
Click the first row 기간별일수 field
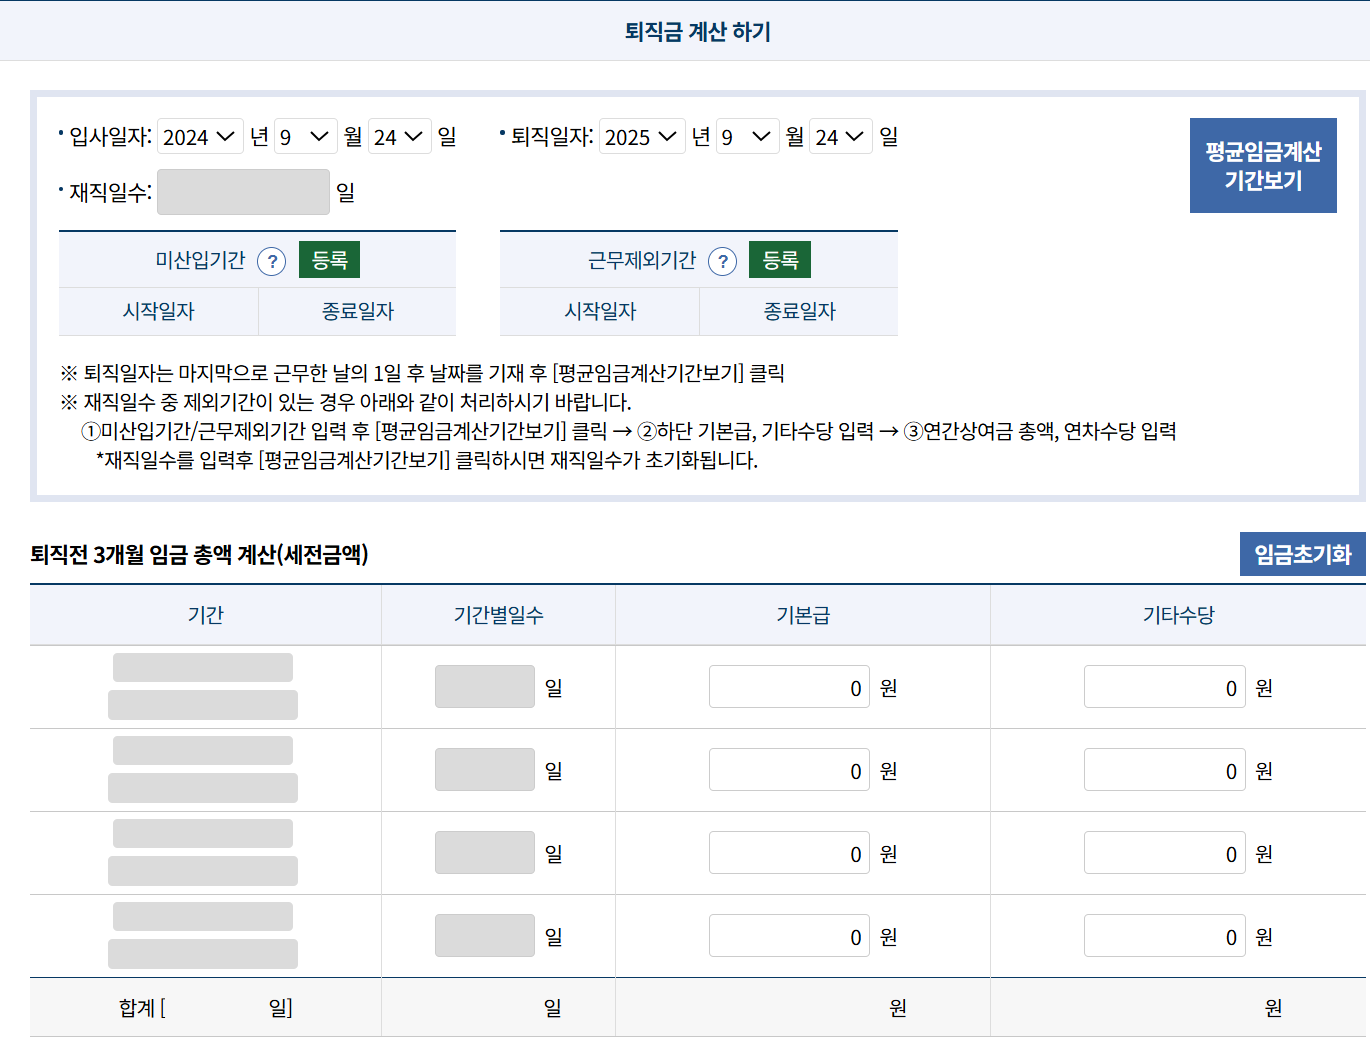[x=485, y=687]
